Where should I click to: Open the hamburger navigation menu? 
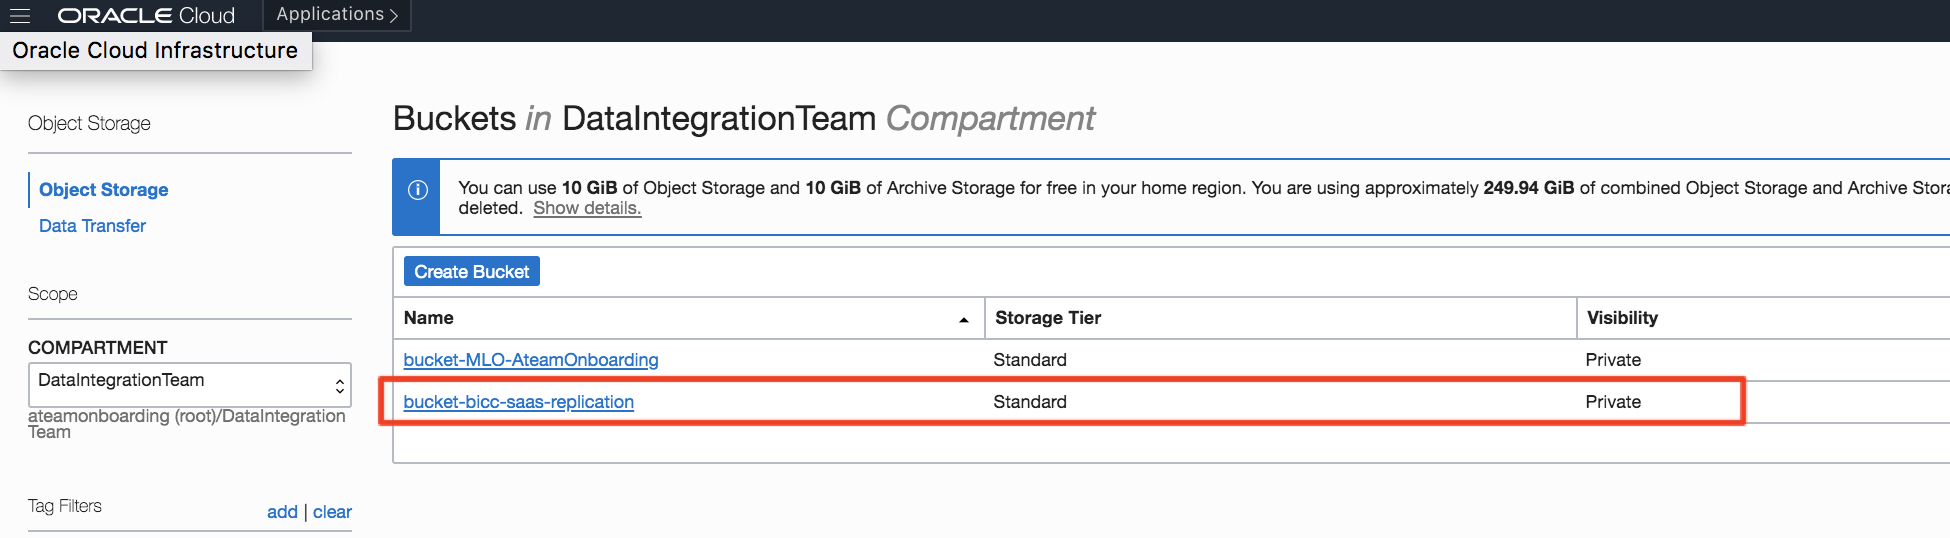pyautogui.click(x=20, y=15)
